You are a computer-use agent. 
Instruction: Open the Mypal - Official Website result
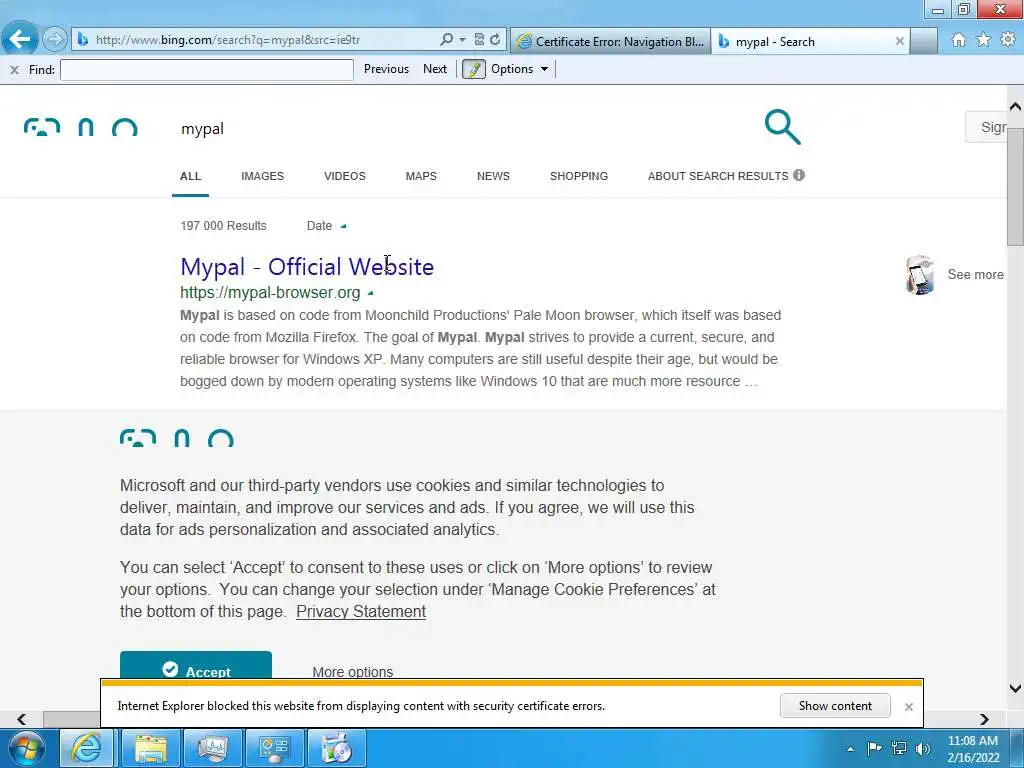(307, 266)
